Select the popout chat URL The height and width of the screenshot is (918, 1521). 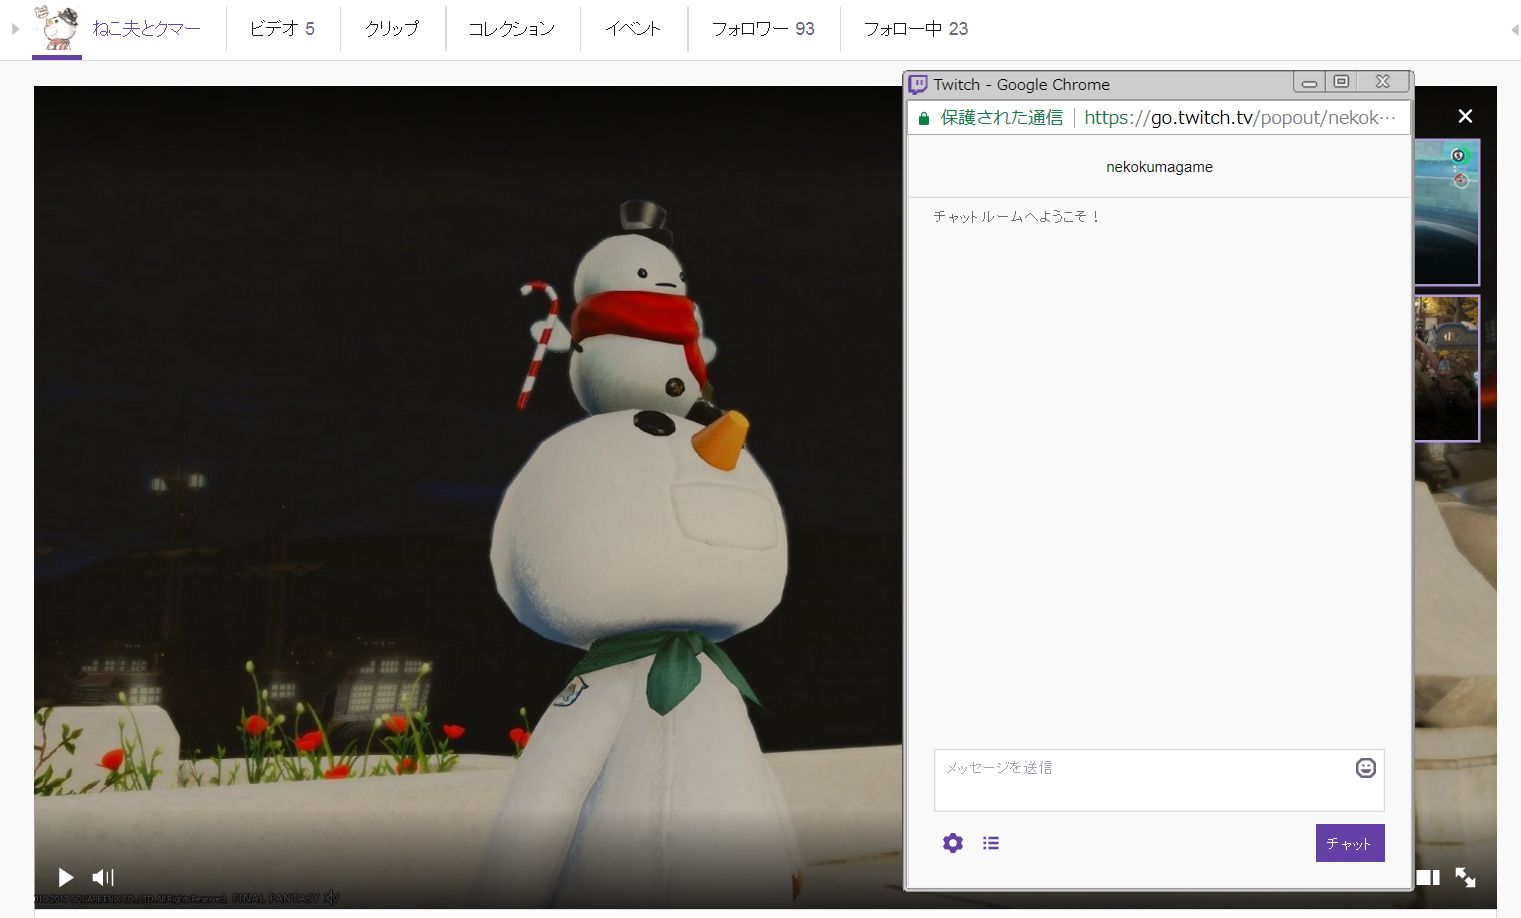point(1240,117)
